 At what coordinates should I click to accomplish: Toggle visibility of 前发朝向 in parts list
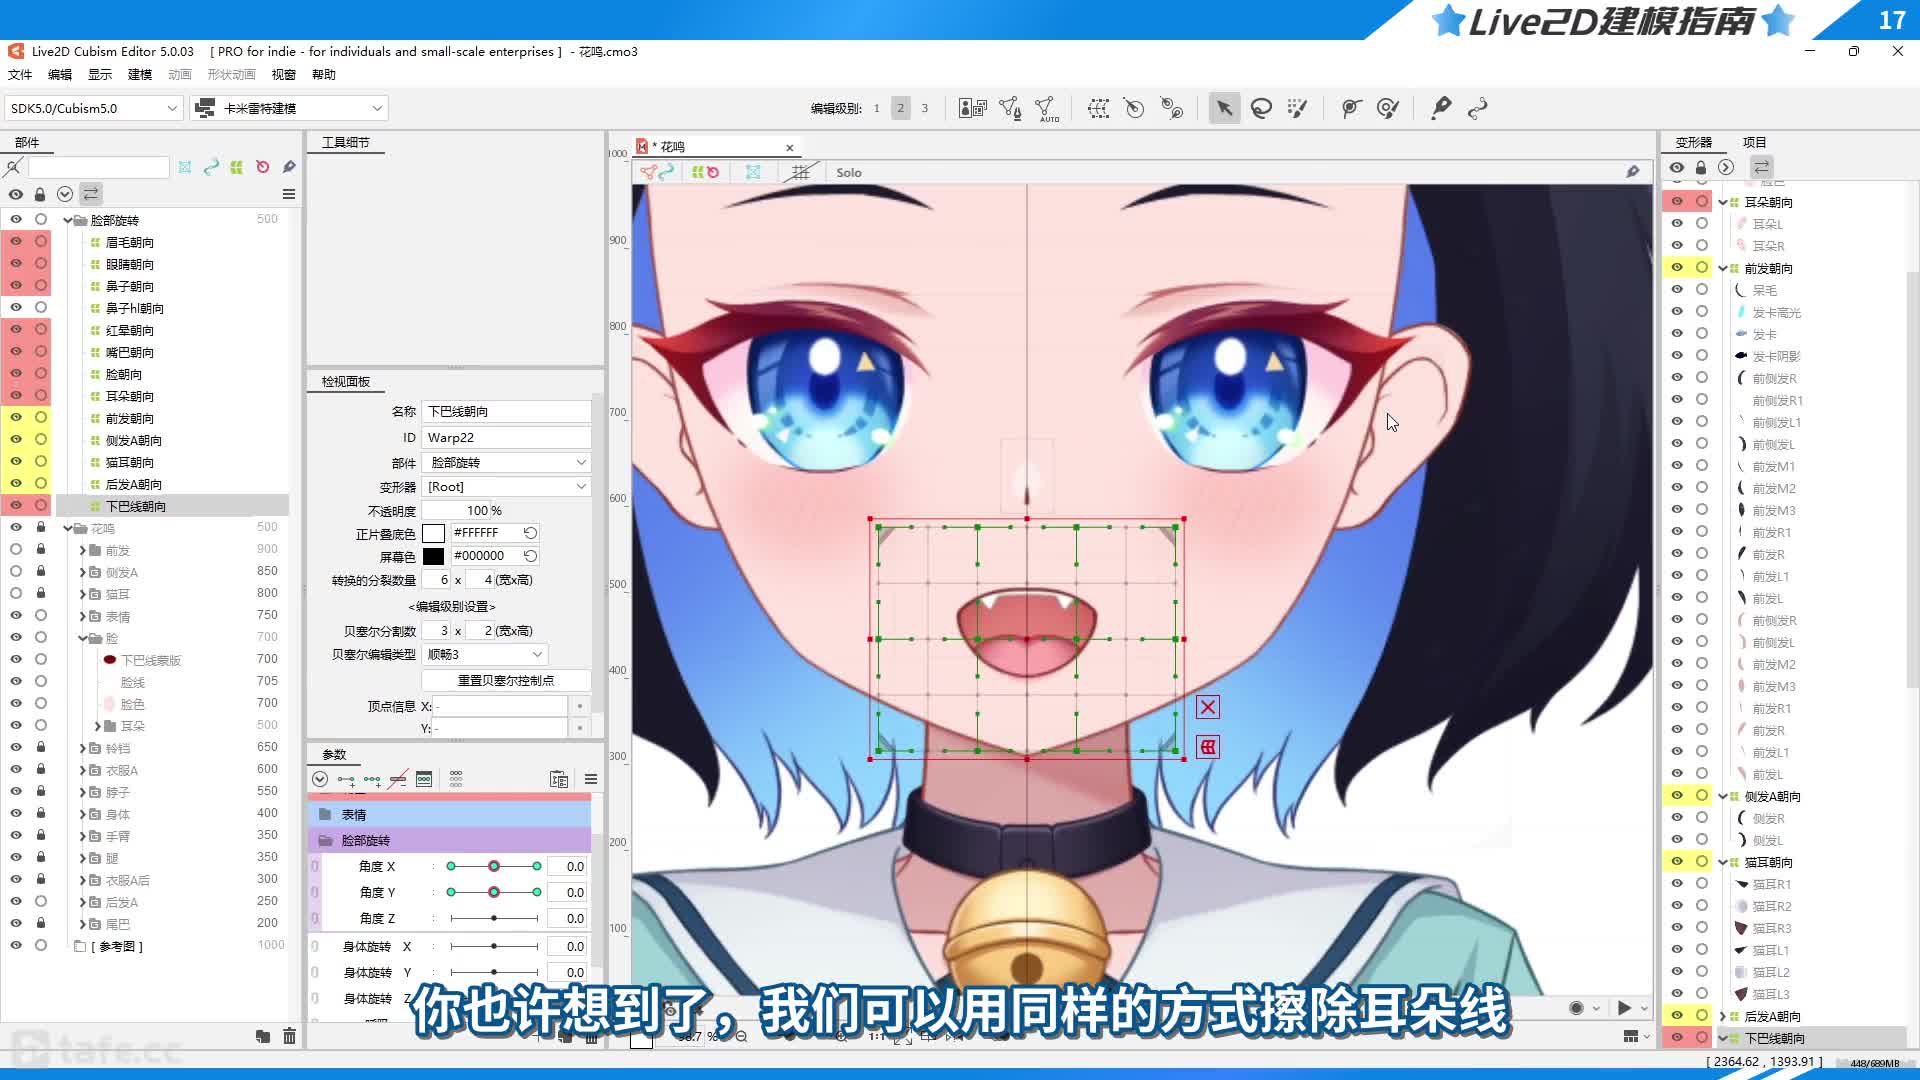[x=16, y=417]
